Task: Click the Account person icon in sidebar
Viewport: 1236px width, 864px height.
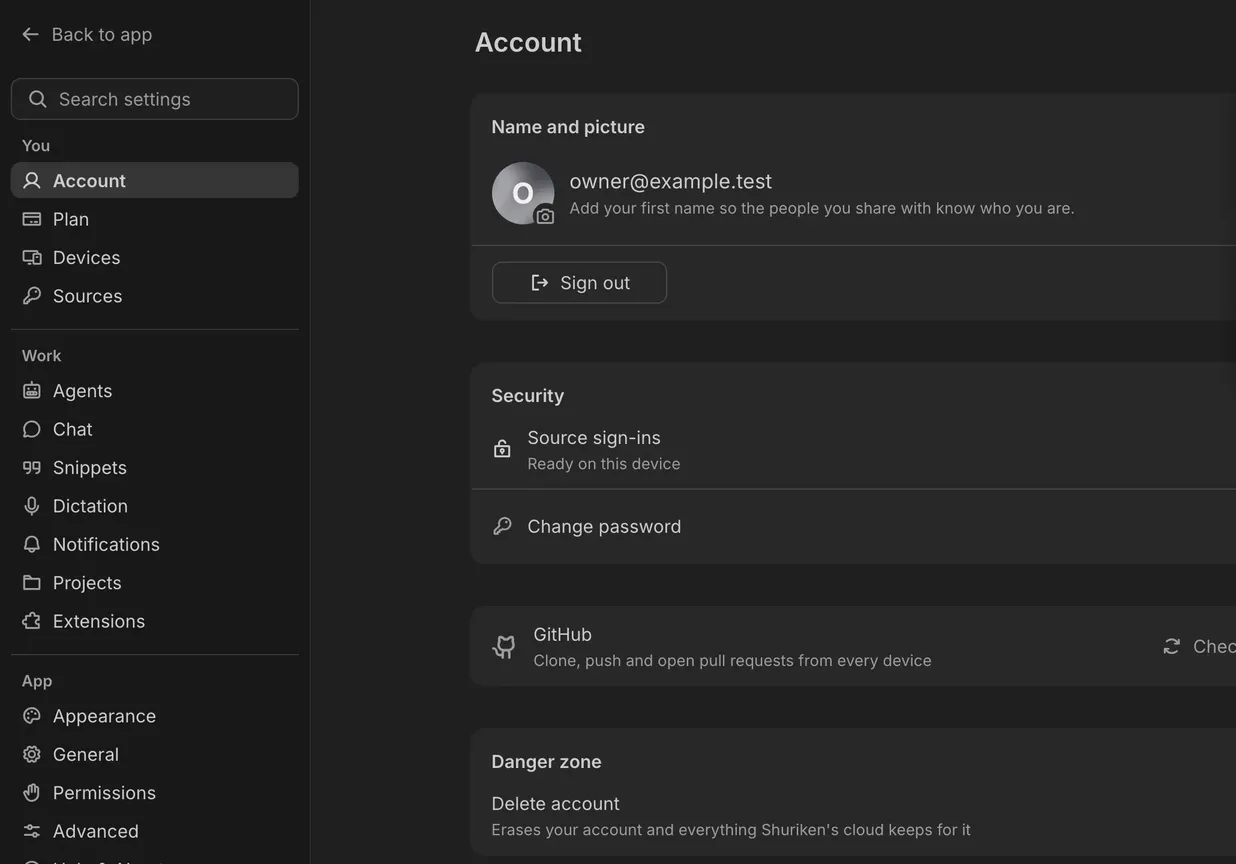Action: tap(32, 180)
